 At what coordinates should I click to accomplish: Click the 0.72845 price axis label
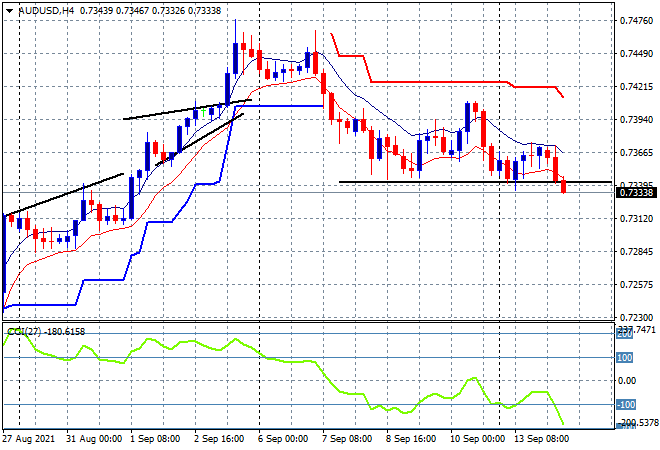coord(636,252)
